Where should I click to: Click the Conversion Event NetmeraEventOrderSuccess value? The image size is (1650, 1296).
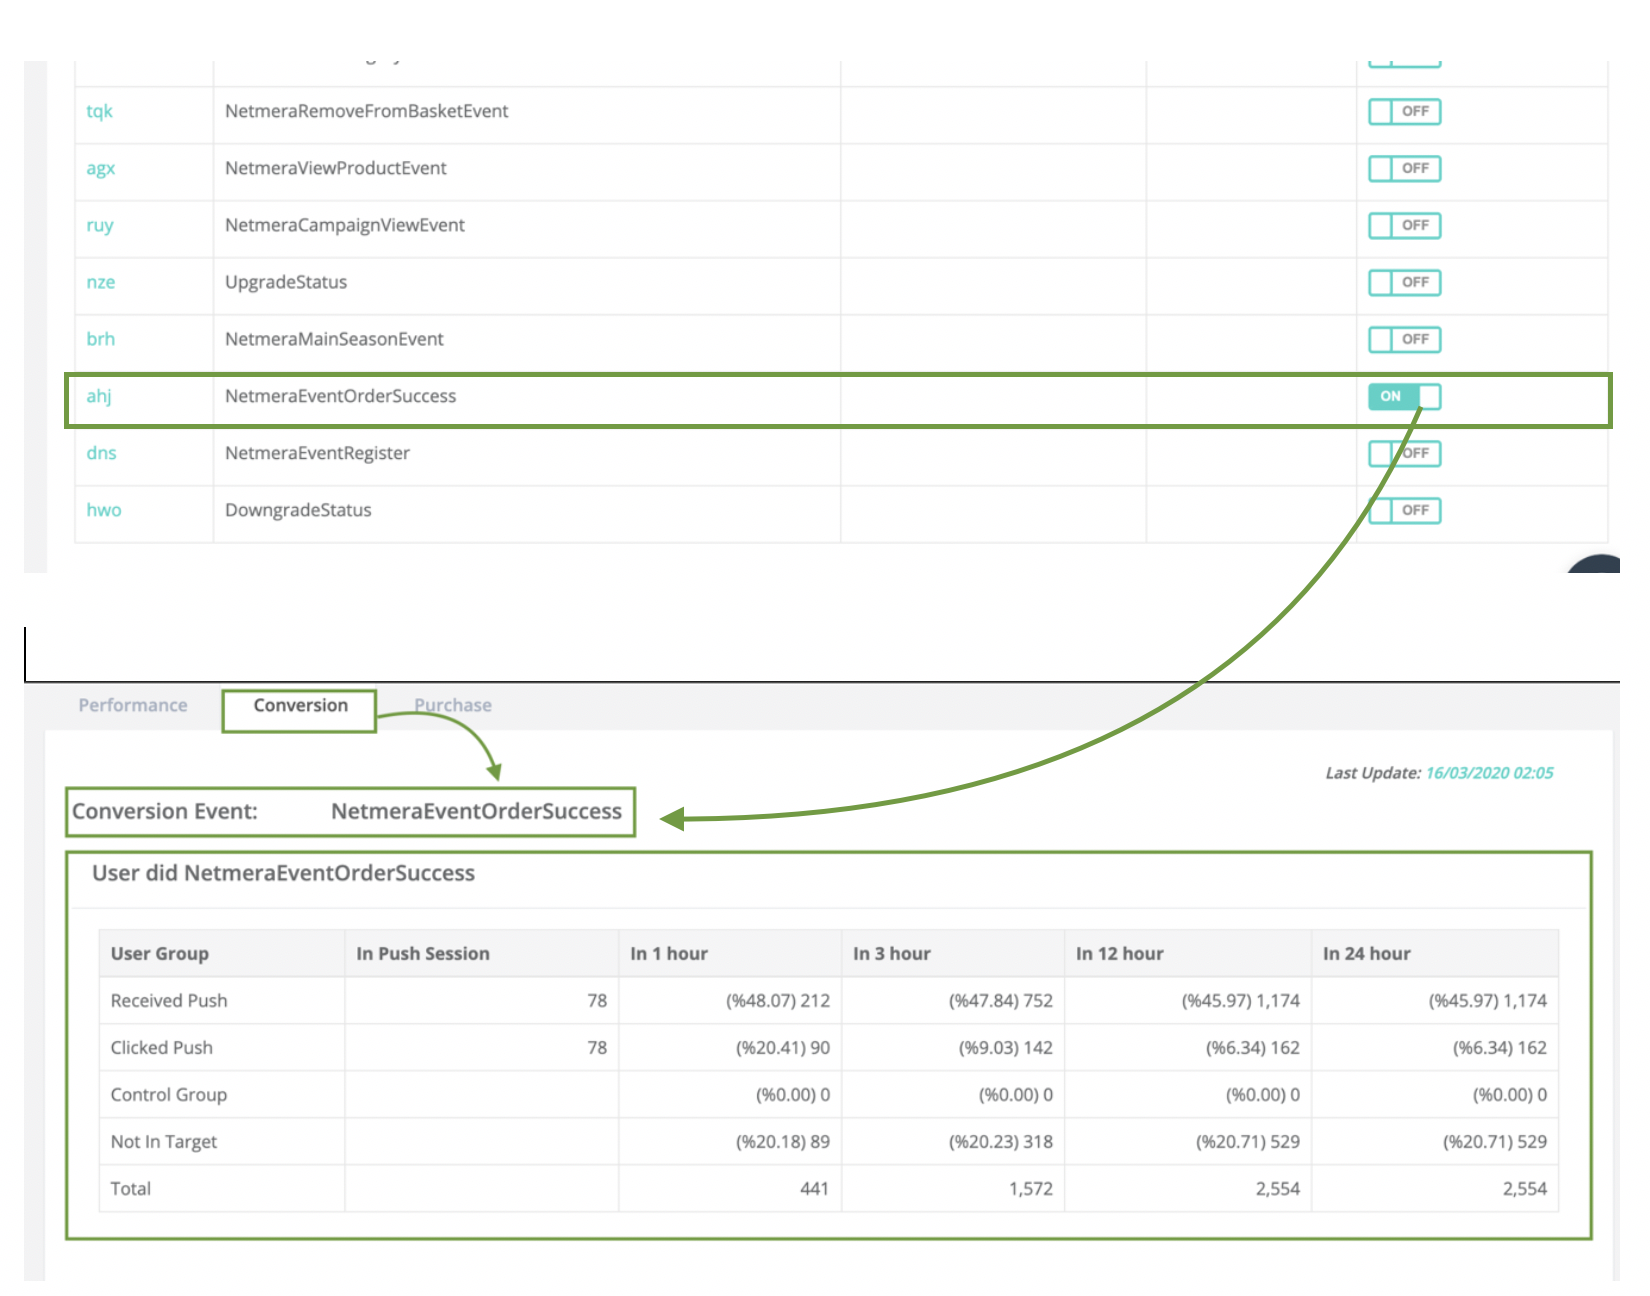(476, 811)
